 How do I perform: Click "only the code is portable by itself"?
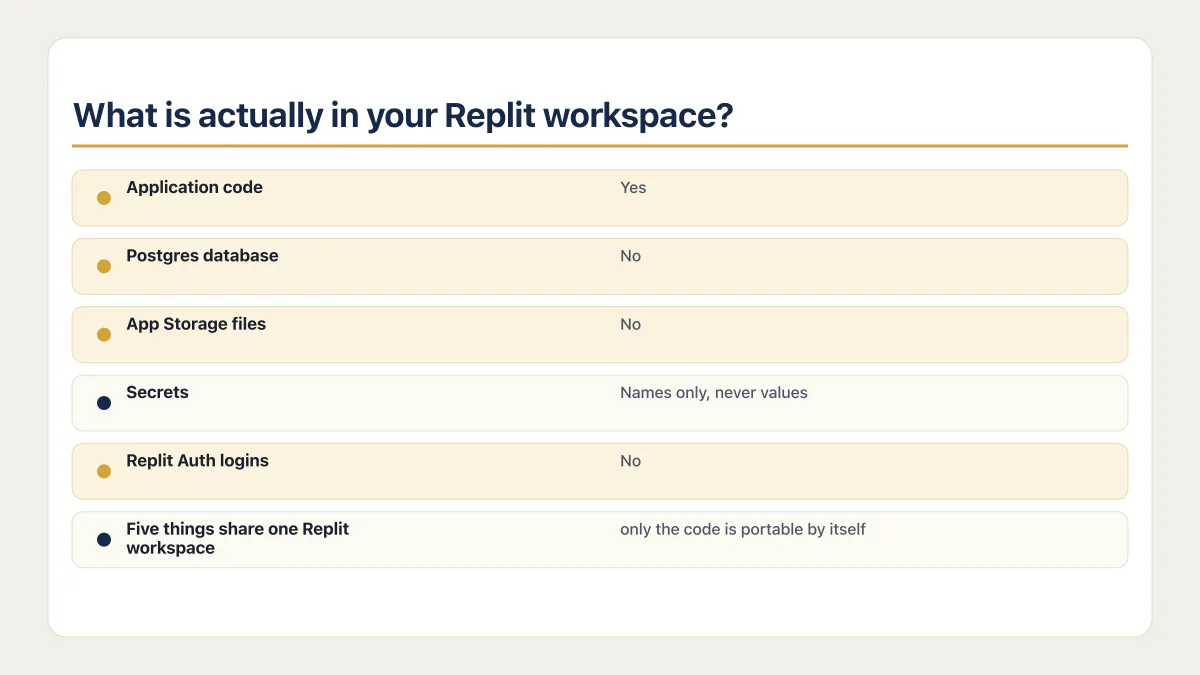(743, 529)
